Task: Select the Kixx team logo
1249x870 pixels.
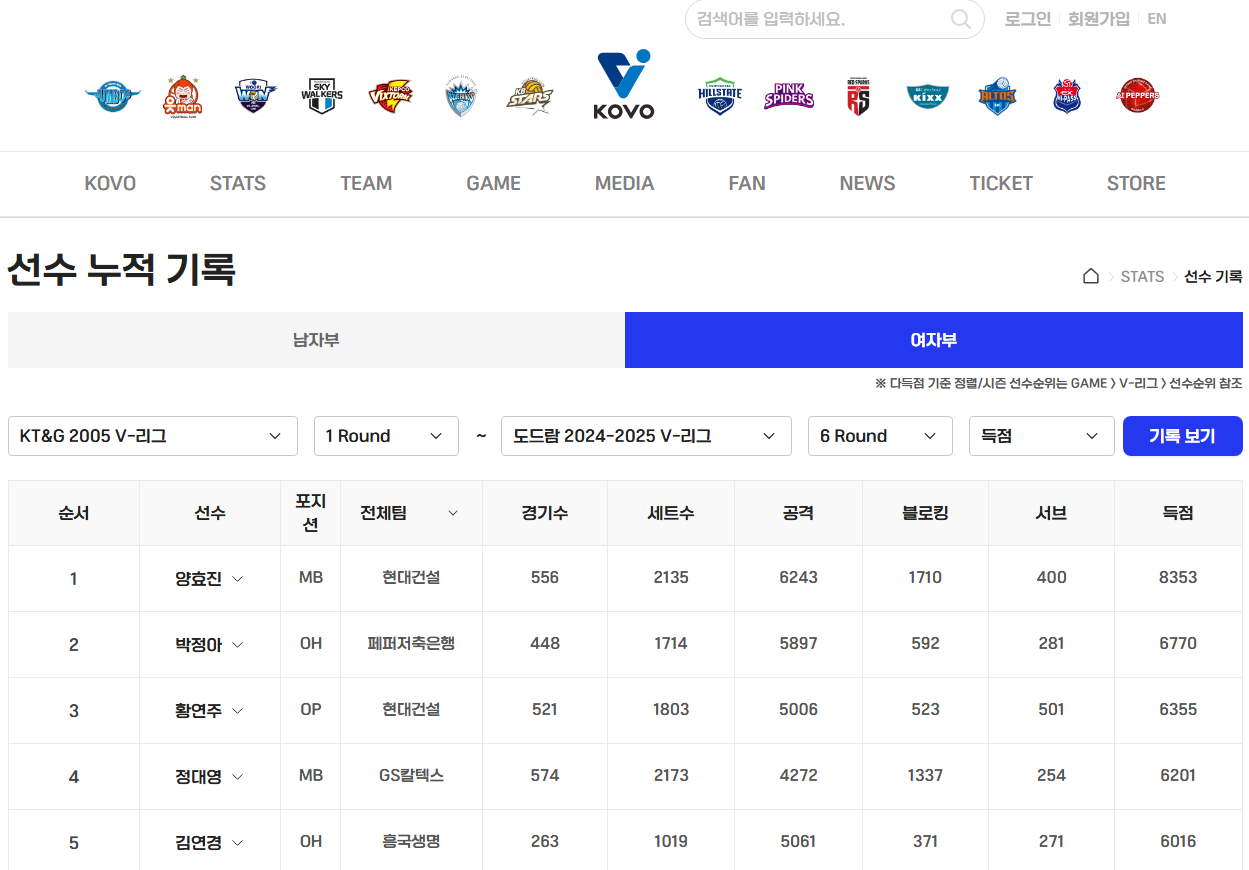Action: pyautogui.click(x=928, y=95)
